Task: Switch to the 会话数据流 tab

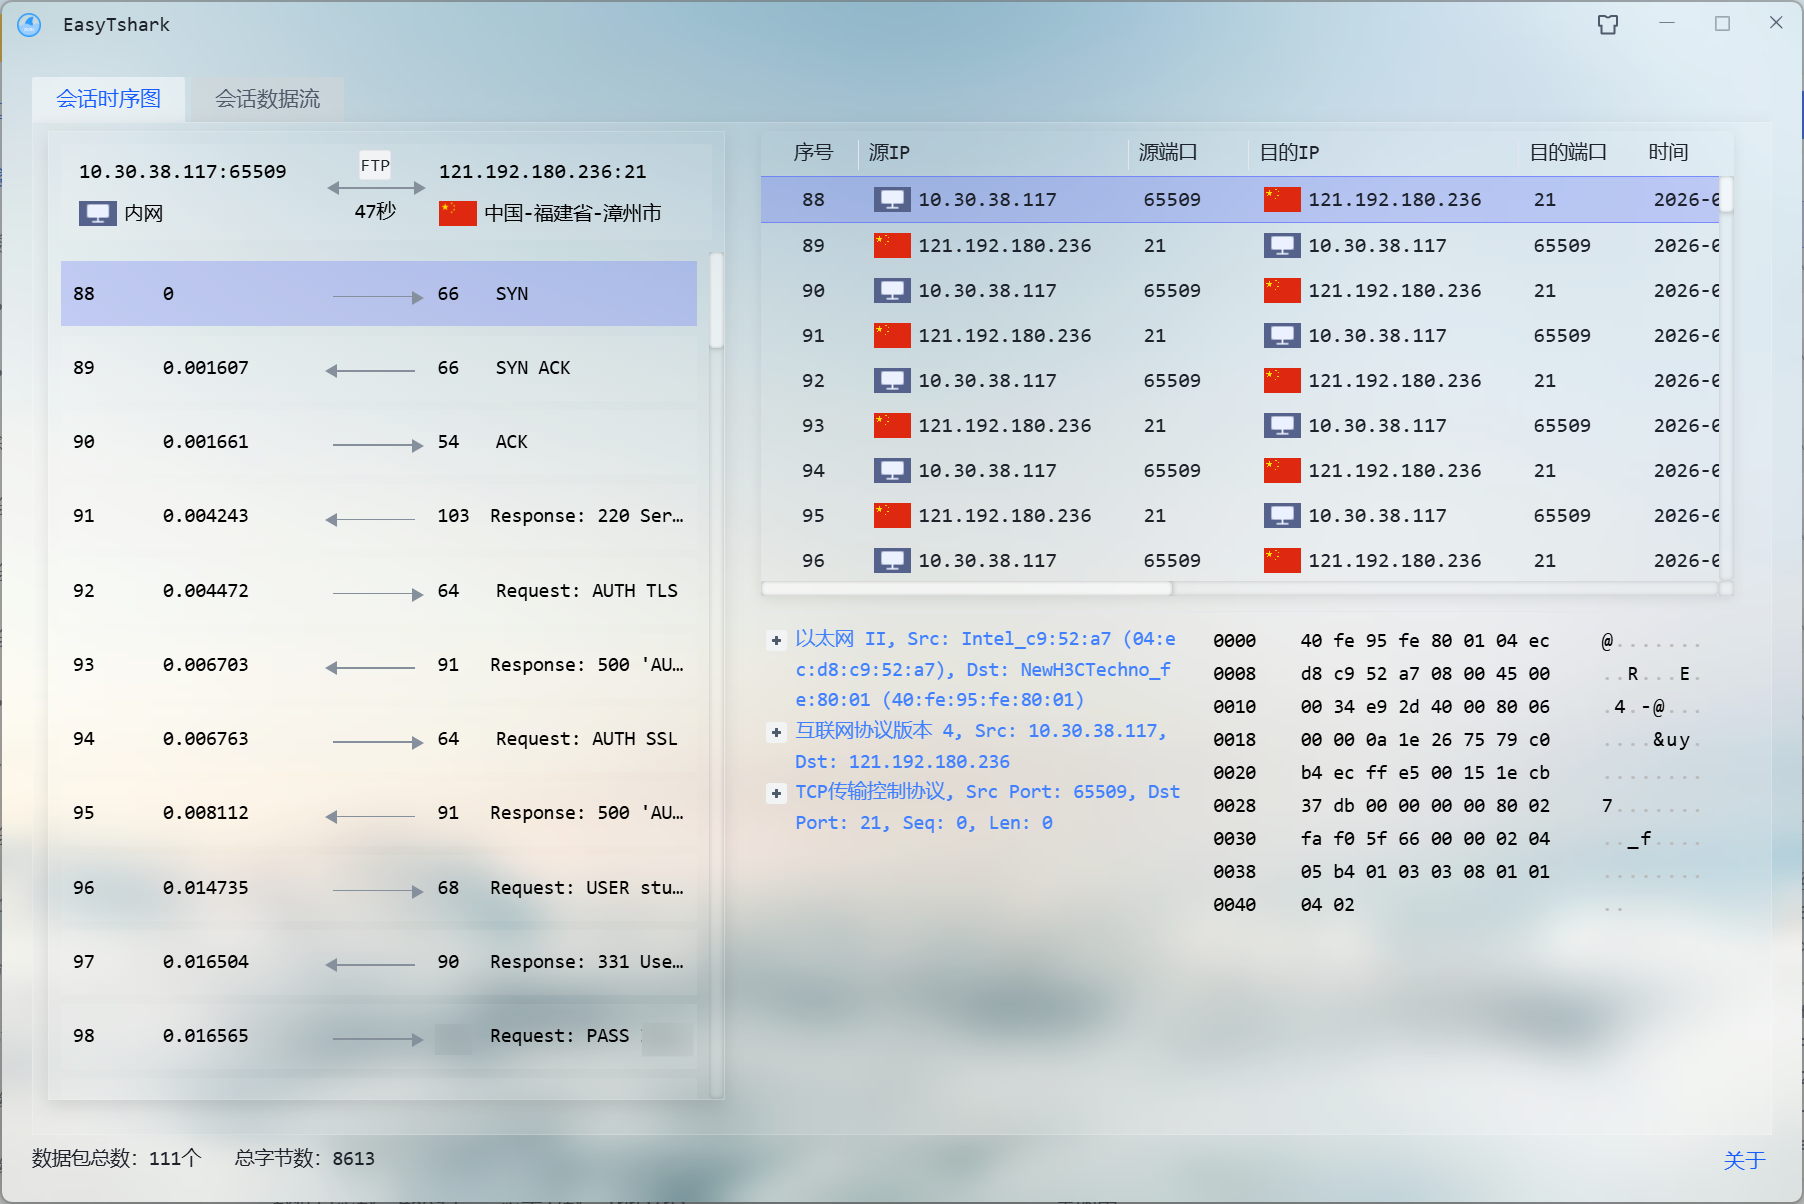Action: tap(267, 99)
